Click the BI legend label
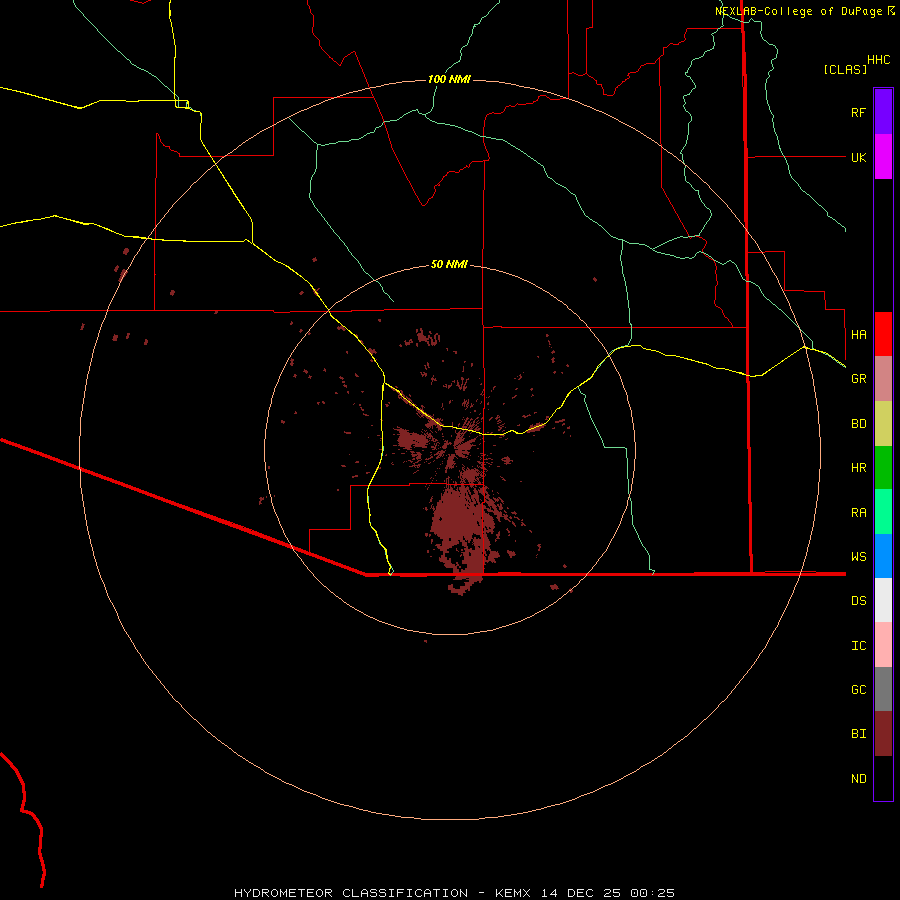 [x=858, y=734]
